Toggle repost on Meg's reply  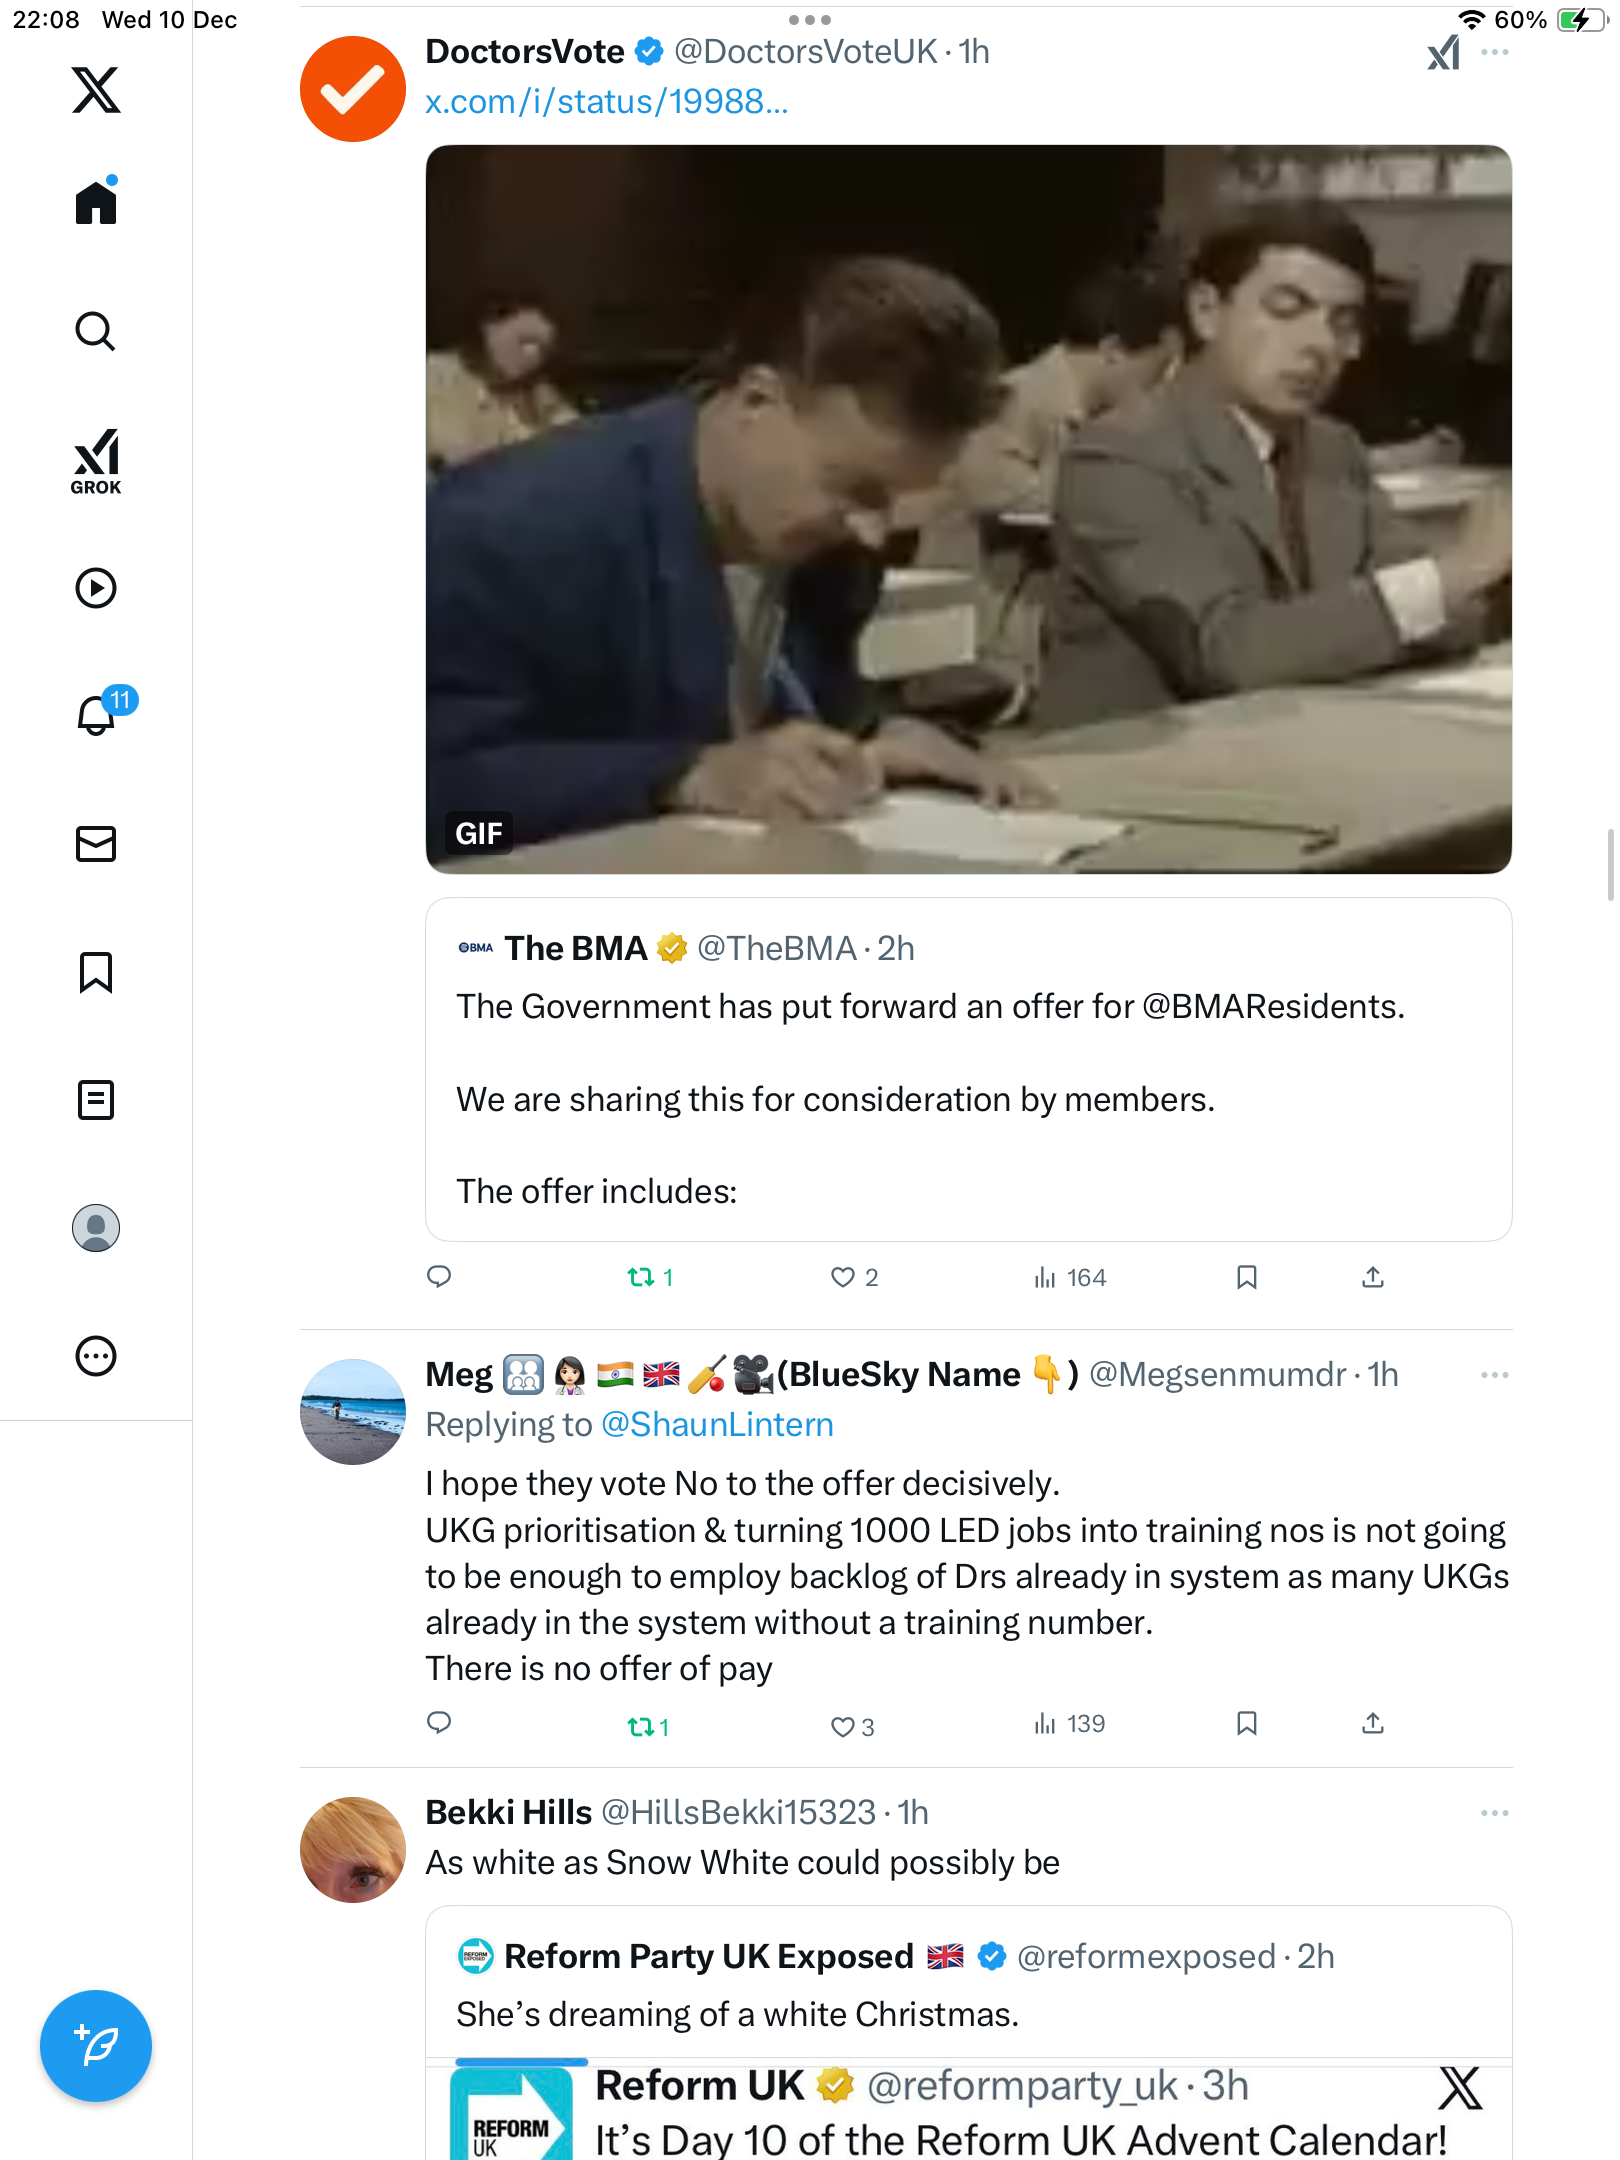(641, 1726)
